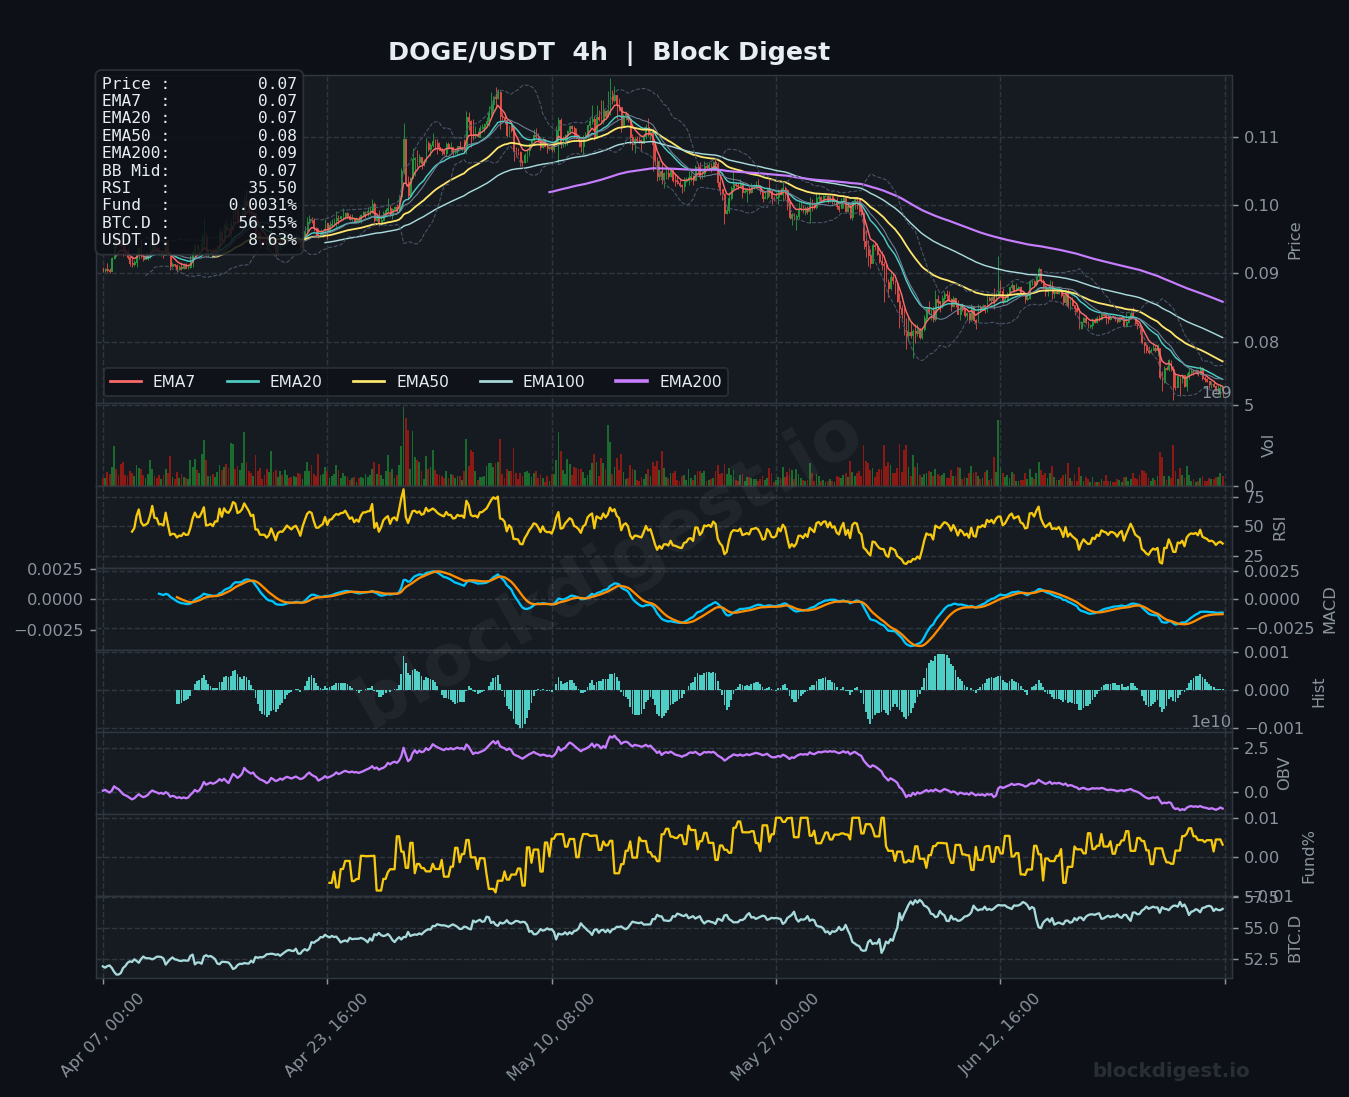Click the BTC.D axis label

[1295, 939]
